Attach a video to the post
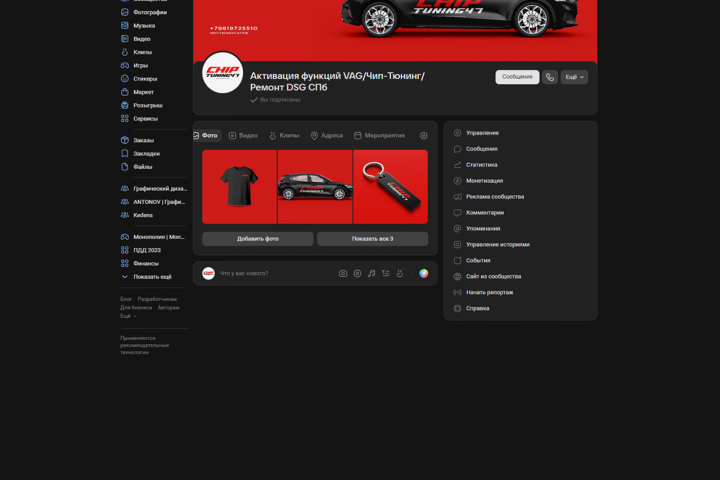The width and height of the screenshot is (720, 480). [357, 273]
